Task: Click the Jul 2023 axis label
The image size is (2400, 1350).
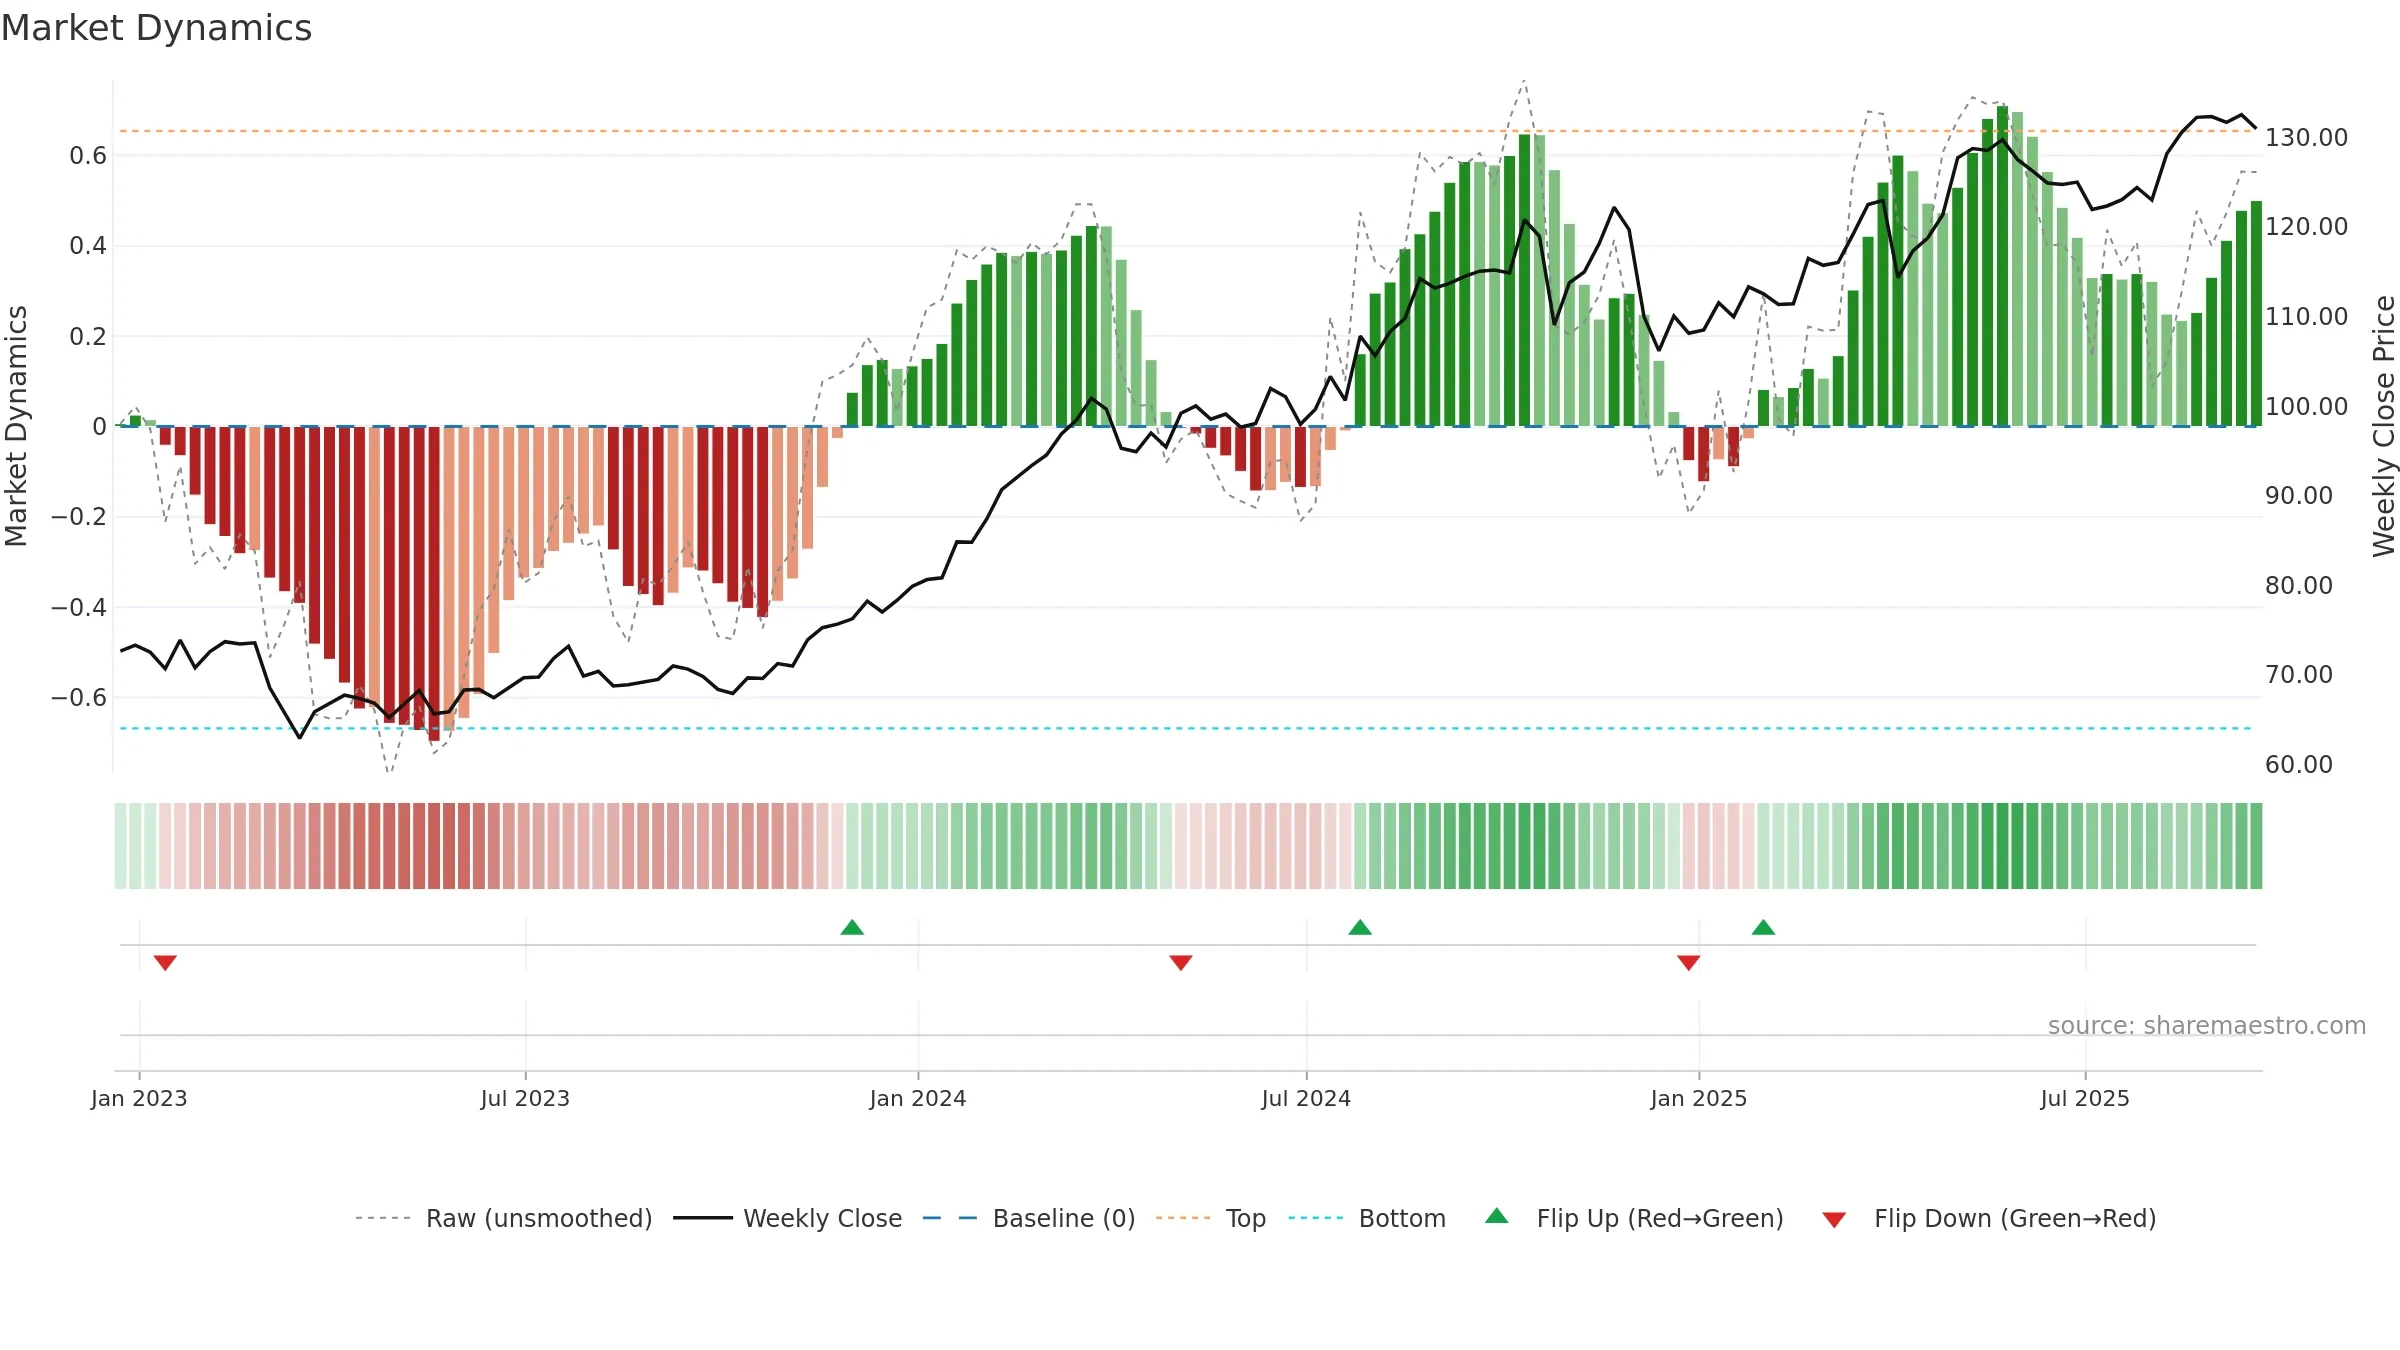Action: 525,1098
